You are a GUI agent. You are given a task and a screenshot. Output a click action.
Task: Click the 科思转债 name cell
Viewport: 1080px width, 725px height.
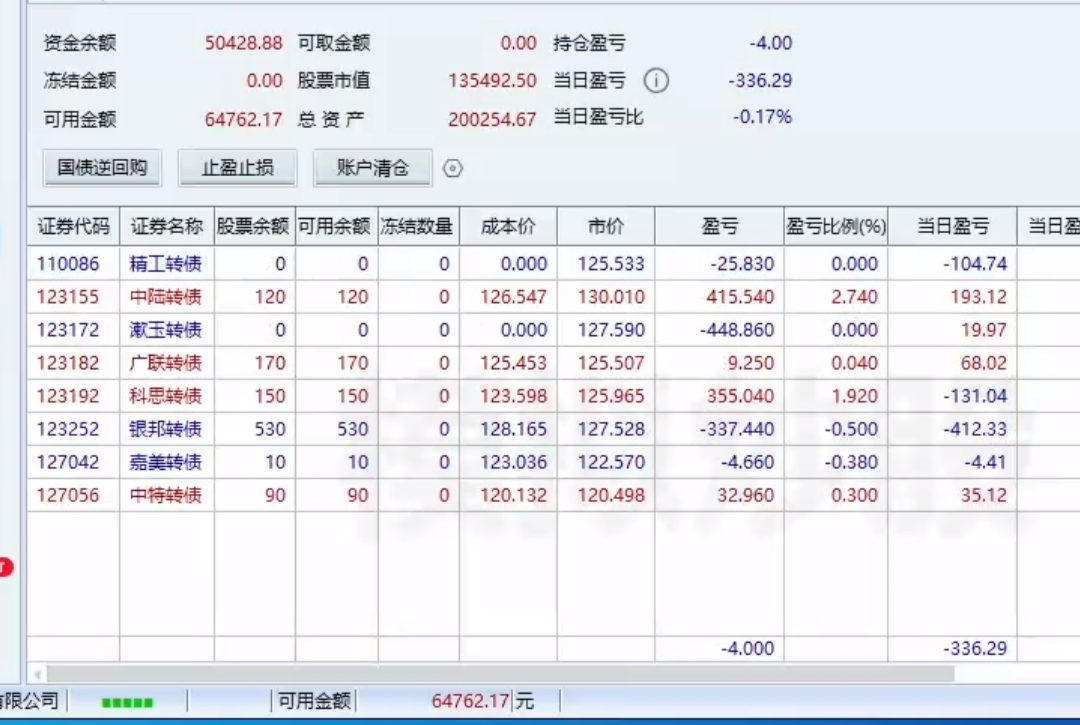pos(165,396)
